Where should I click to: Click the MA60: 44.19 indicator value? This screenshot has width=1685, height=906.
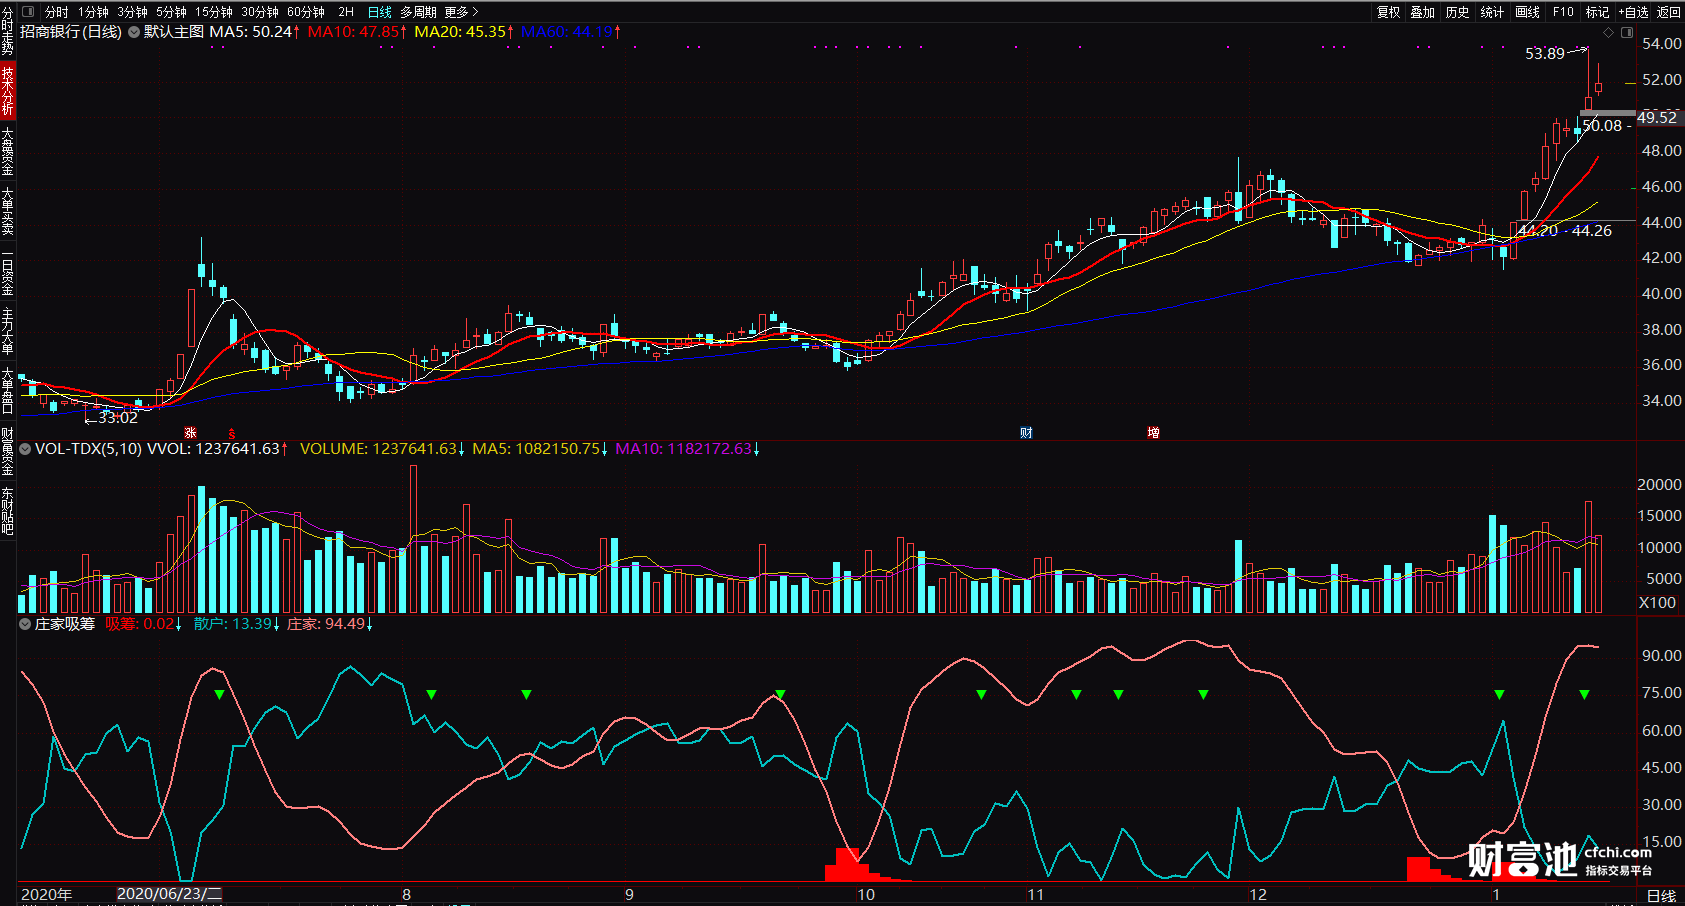570,32
